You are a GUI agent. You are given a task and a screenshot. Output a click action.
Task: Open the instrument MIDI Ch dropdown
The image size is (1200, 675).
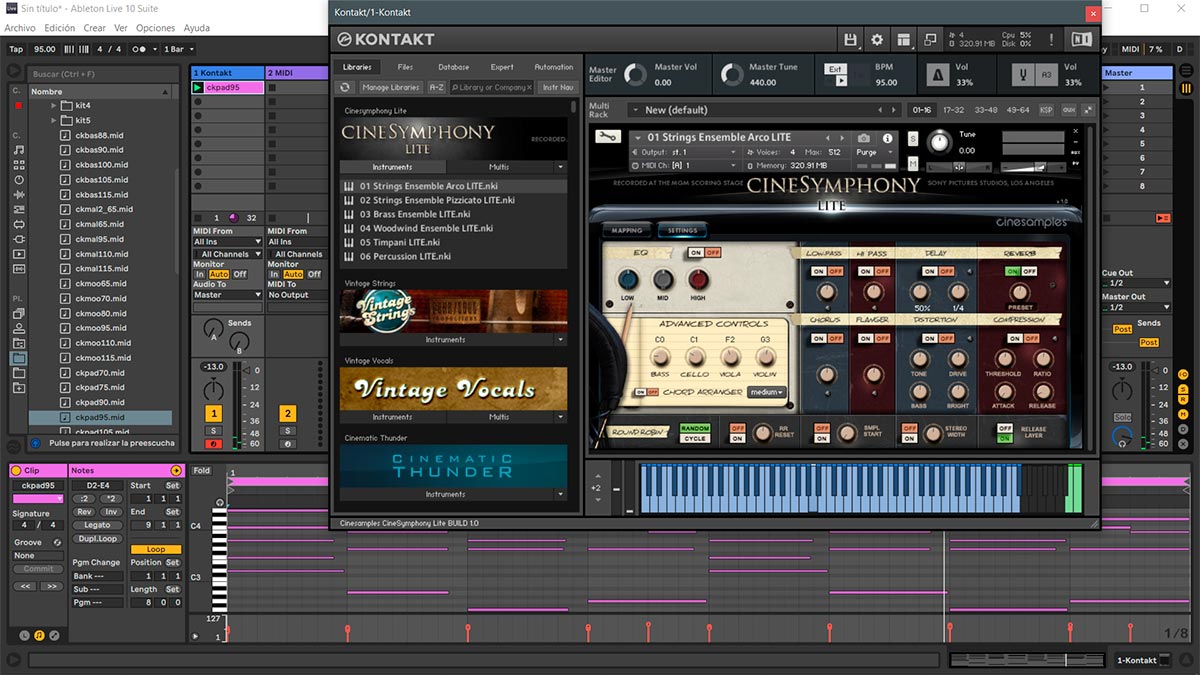point(686,165)
